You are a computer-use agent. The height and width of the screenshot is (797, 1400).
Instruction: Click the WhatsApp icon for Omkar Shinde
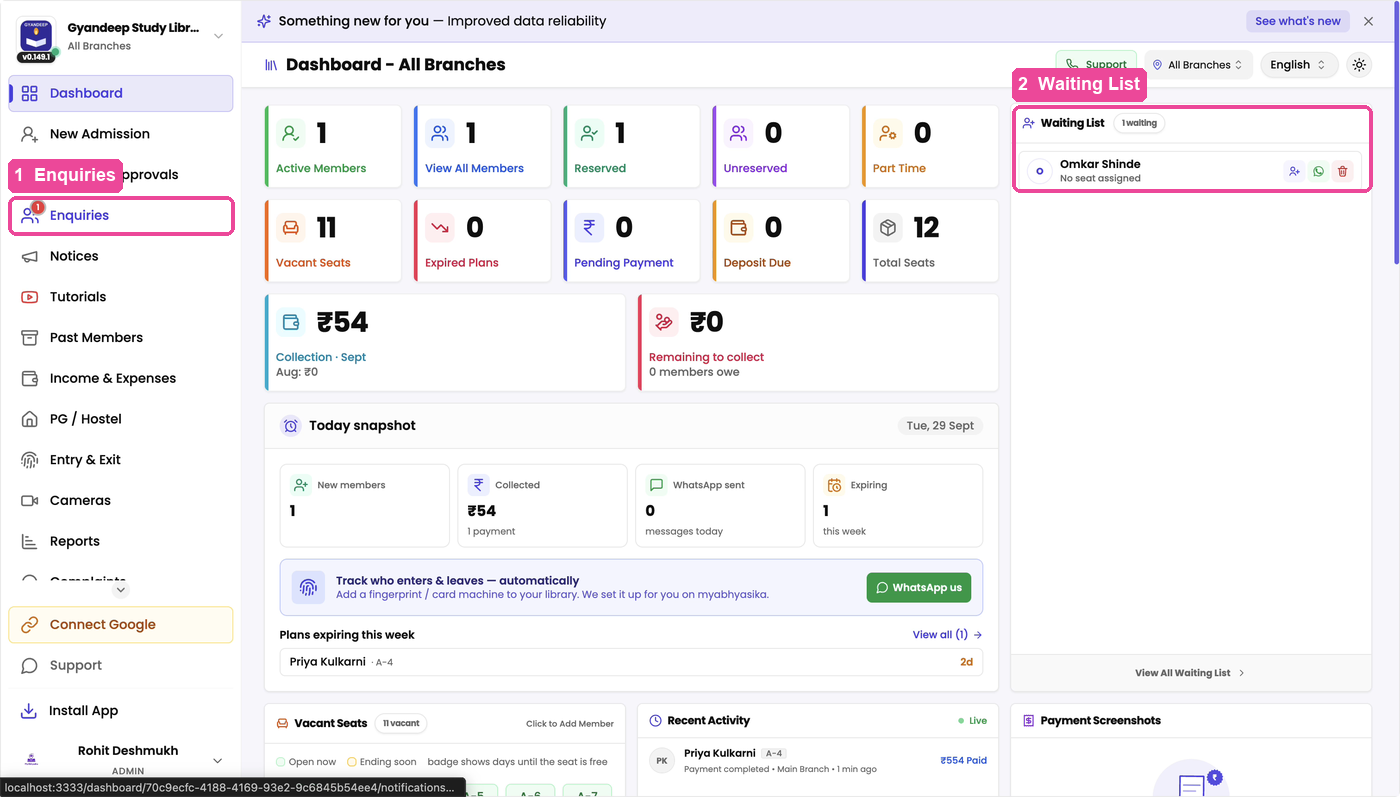tap(1318, 171)
